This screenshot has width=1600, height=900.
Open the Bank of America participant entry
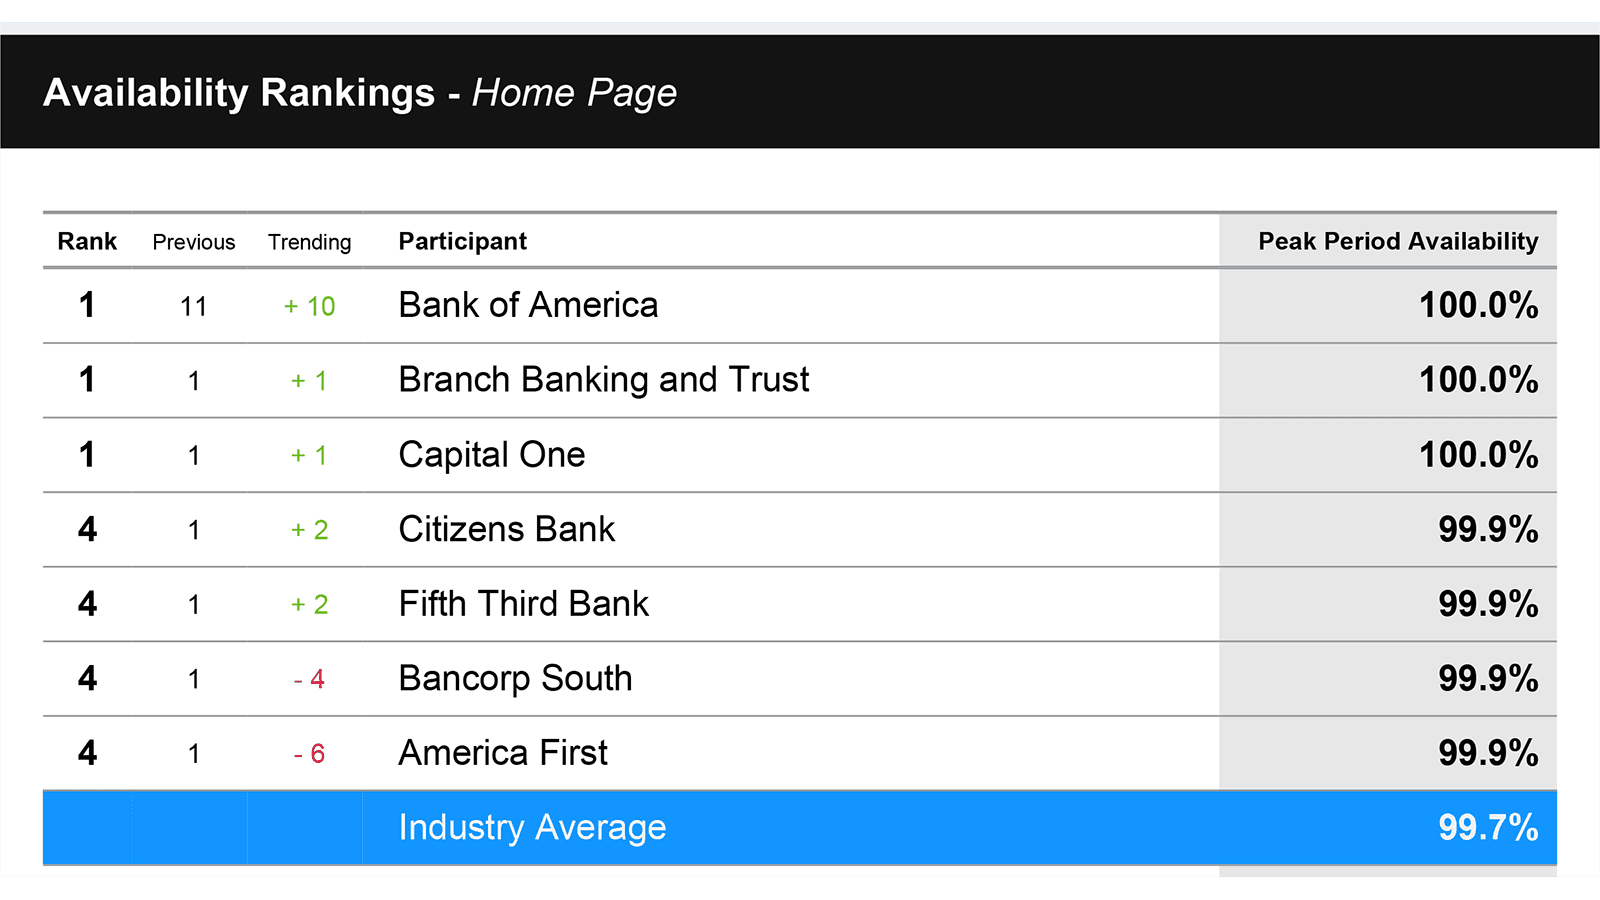tap(528, 305)
